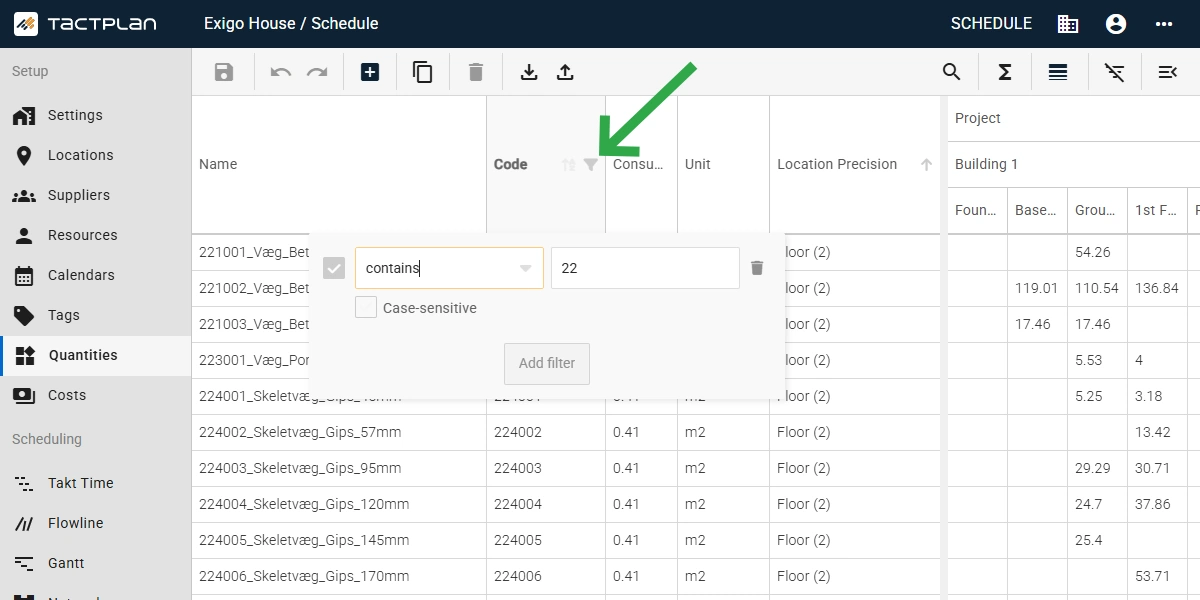Viewport: 1200px width, 600px height.
Task: Click the quantity cell 53.71
Action: pos(1157,576)
